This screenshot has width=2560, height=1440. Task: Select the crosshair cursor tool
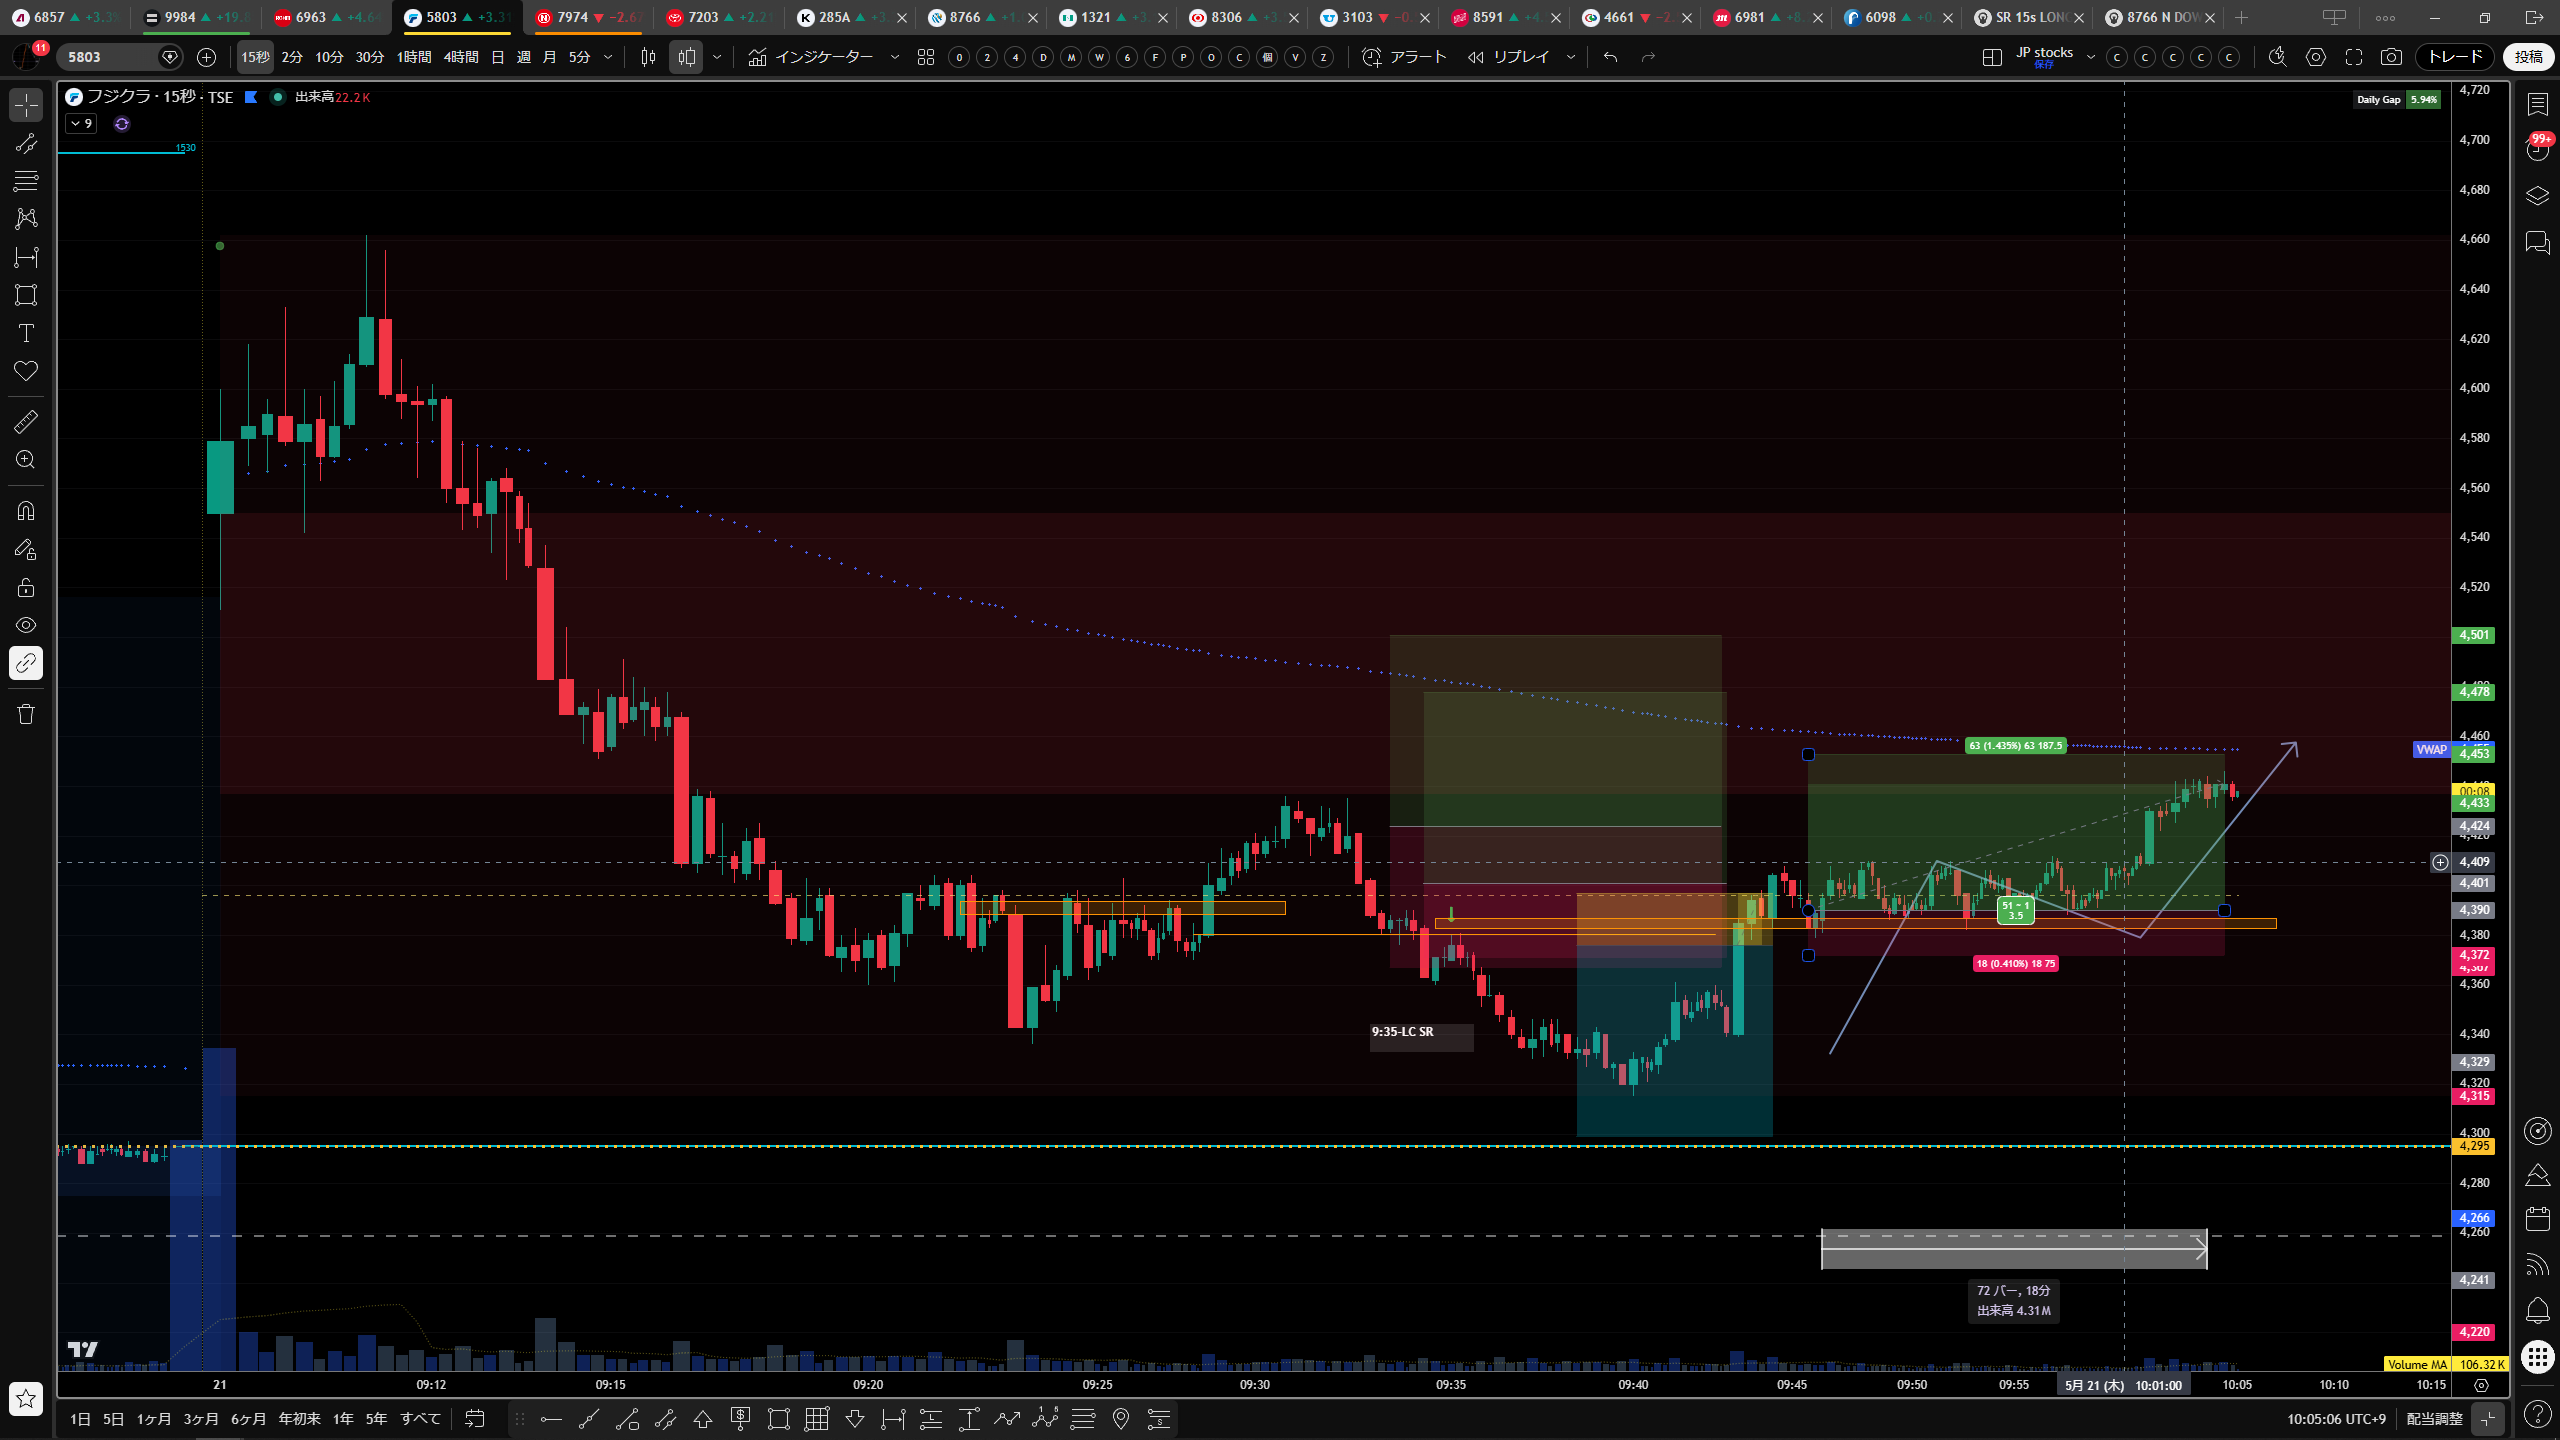[x=26, y=105]
